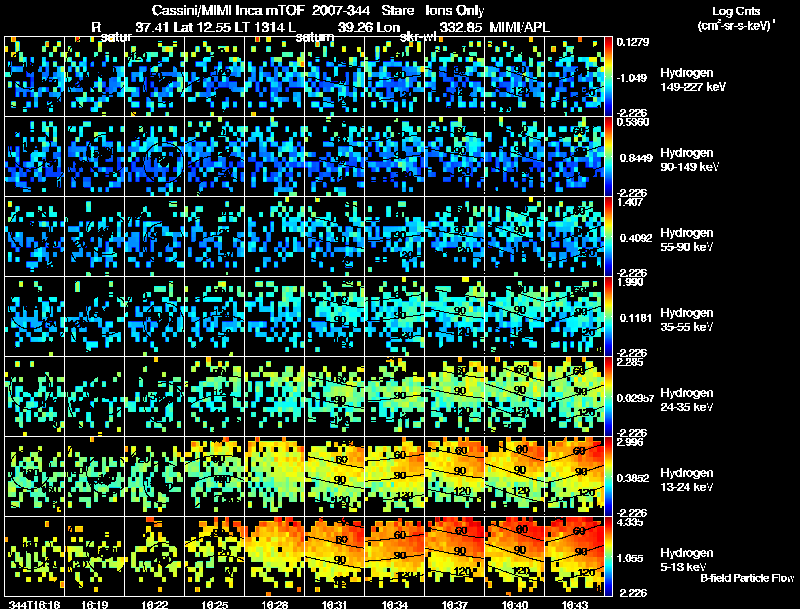Click the 55-90 keV image panel at 16:34

[x=395, y=236]
